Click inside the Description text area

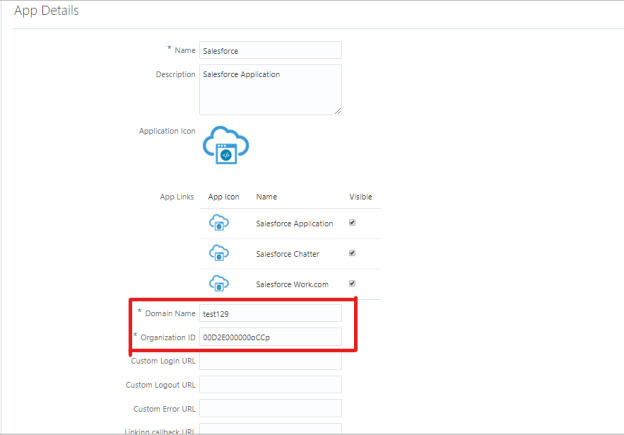click(270, 89)
